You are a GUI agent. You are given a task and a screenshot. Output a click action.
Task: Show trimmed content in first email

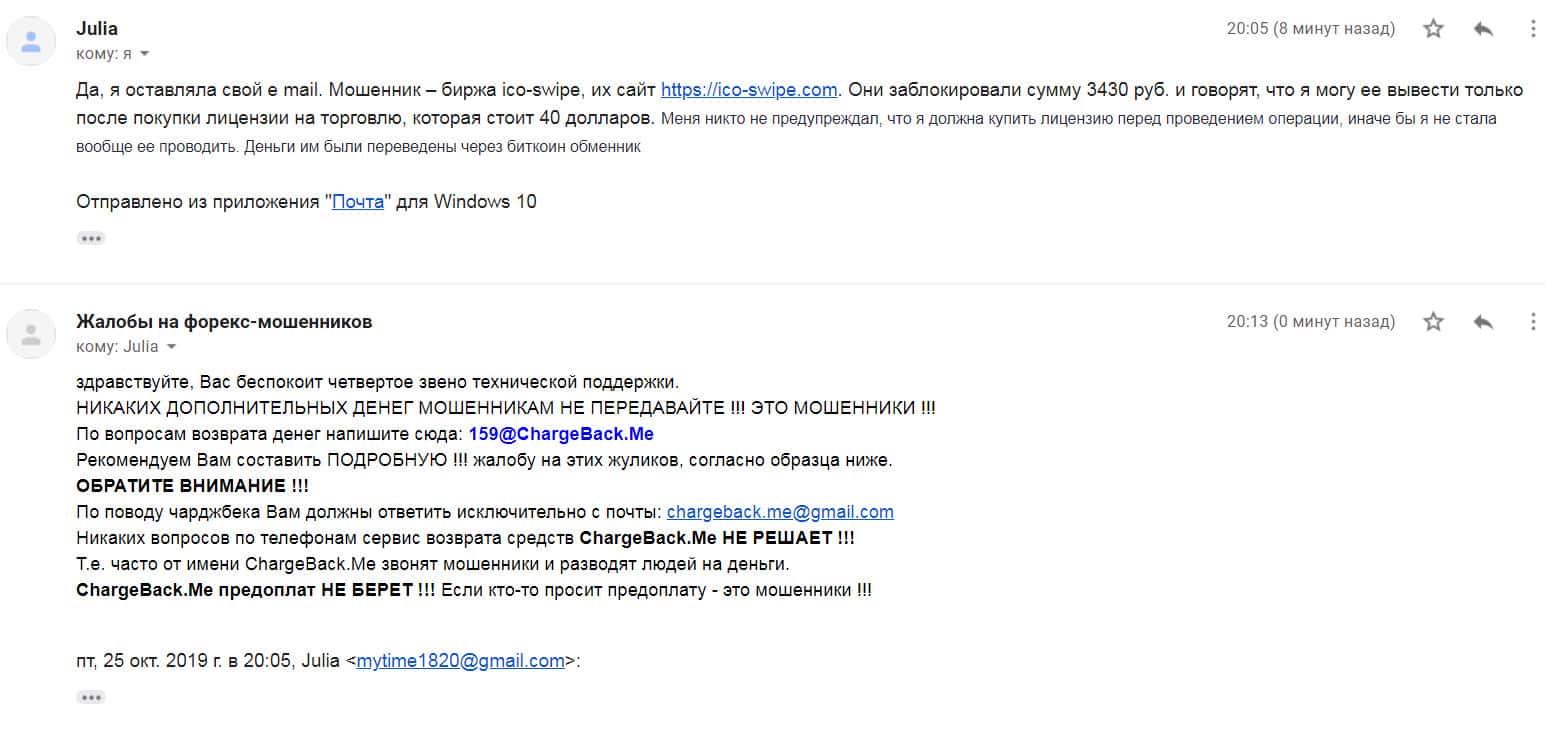pyautogui.click(x=91, y=238)
